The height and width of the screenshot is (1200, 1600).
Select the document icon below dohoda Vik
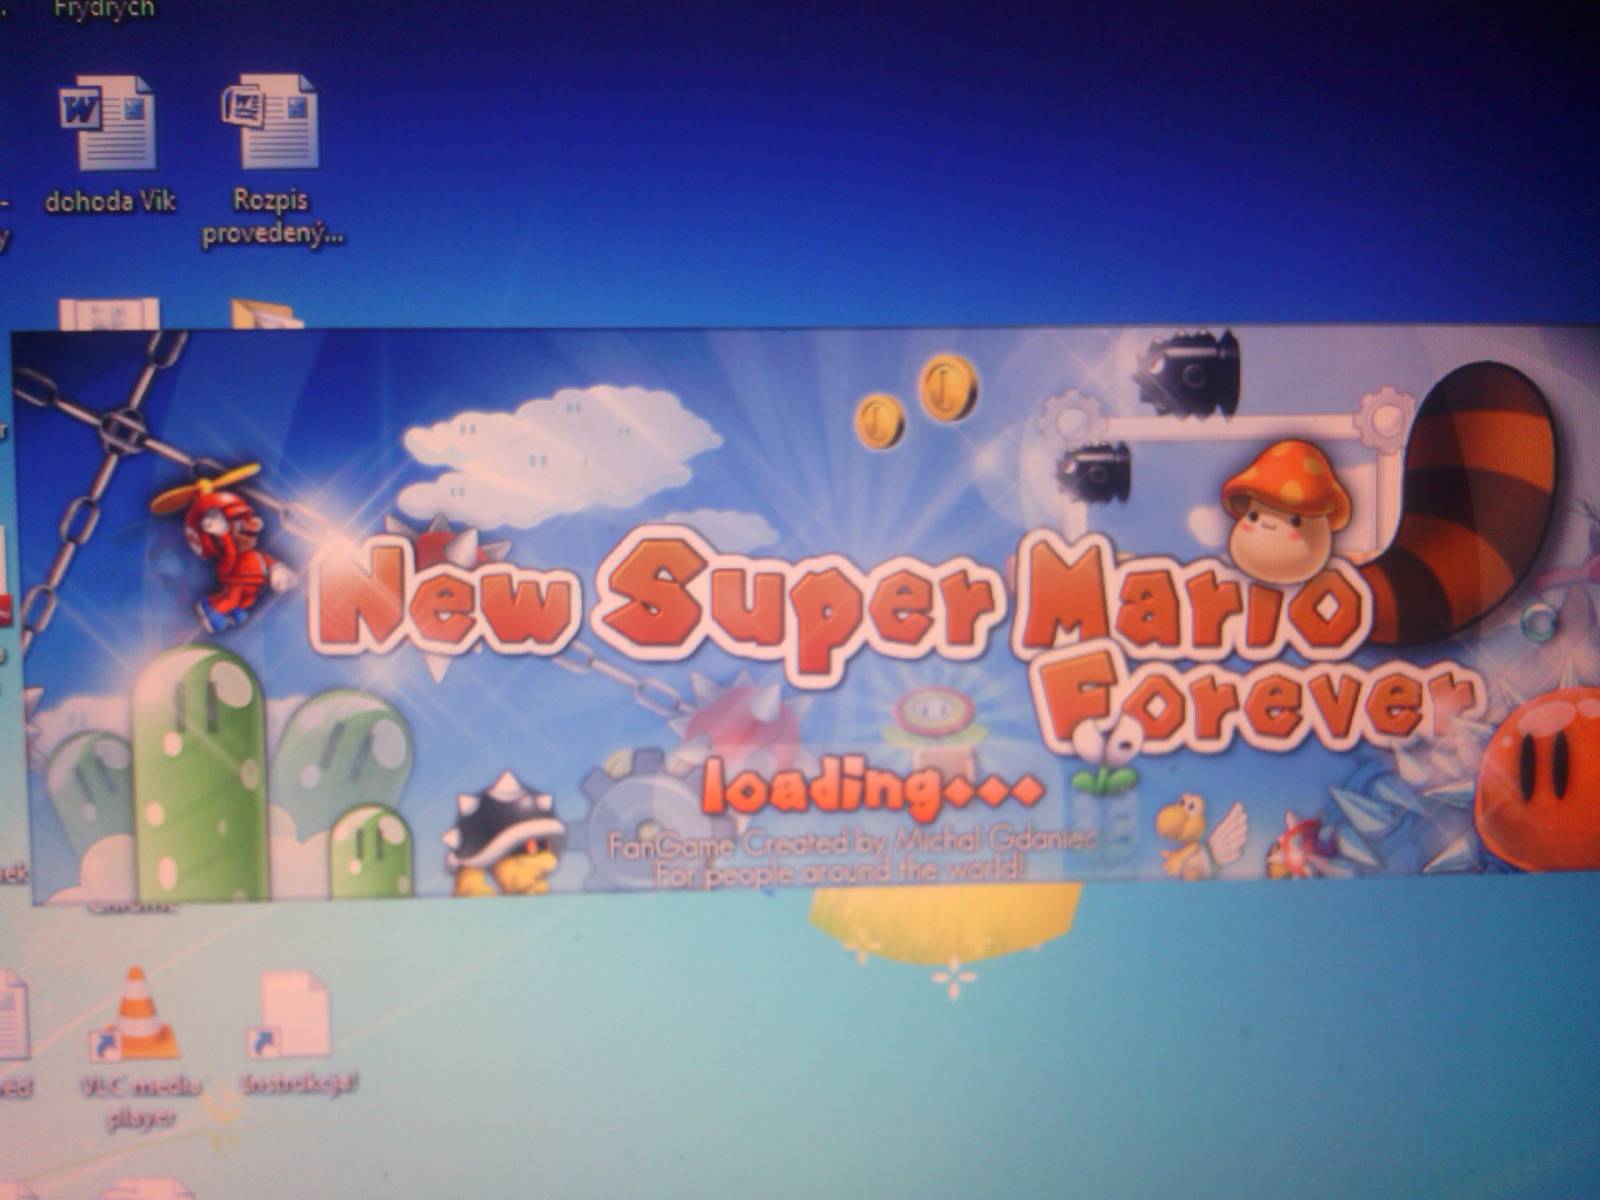pyautogui.click(x=109, y=314)
